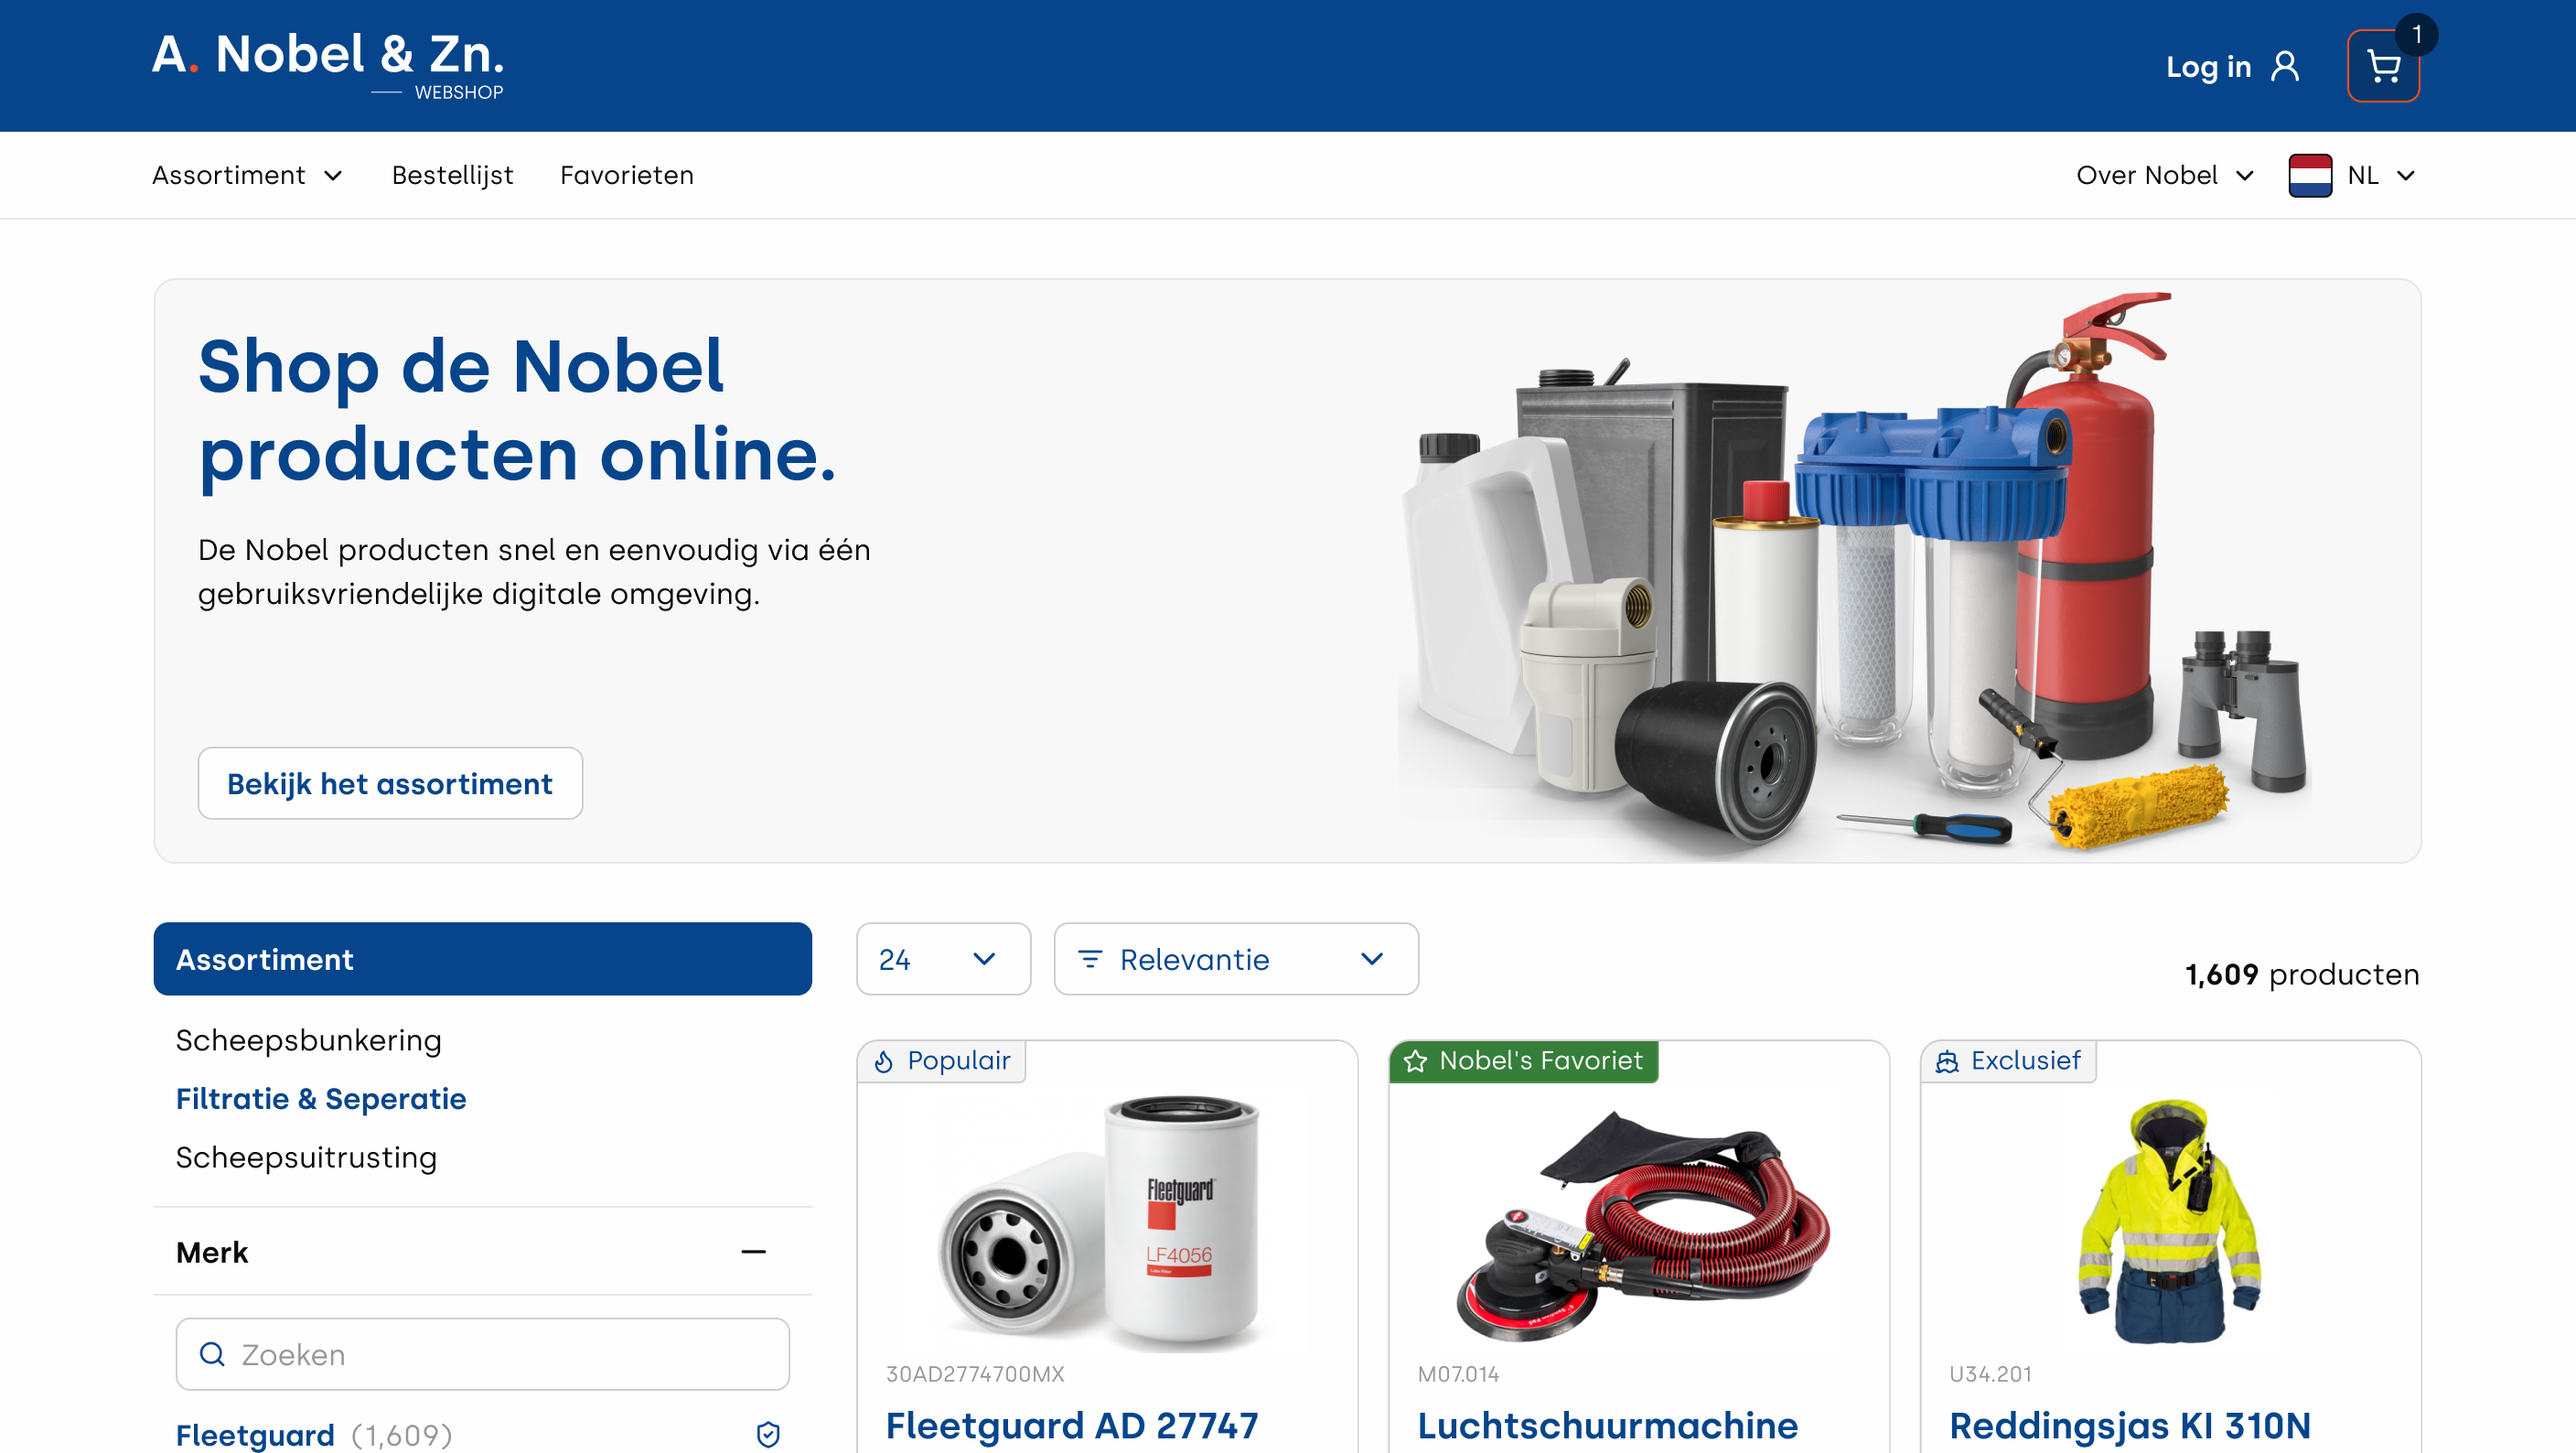Expand the Over Nobel menu
The height and width of the screenshot is (1453, 2576).
pos(2165,175)
